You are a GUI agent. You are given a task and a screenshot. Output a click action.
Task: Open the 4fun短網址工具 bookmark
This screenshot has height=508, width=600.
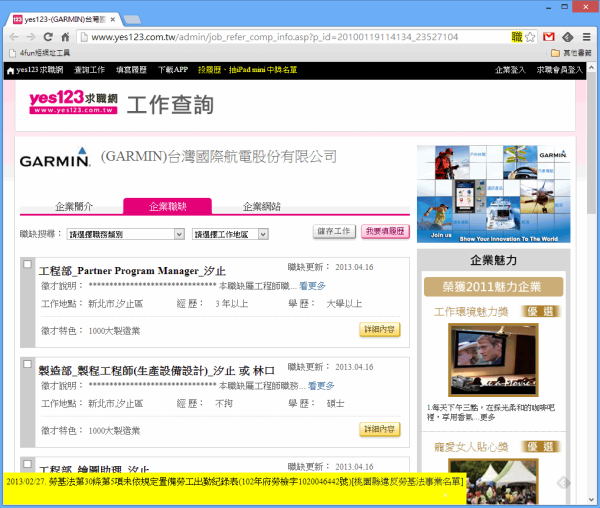pos(39,53)
